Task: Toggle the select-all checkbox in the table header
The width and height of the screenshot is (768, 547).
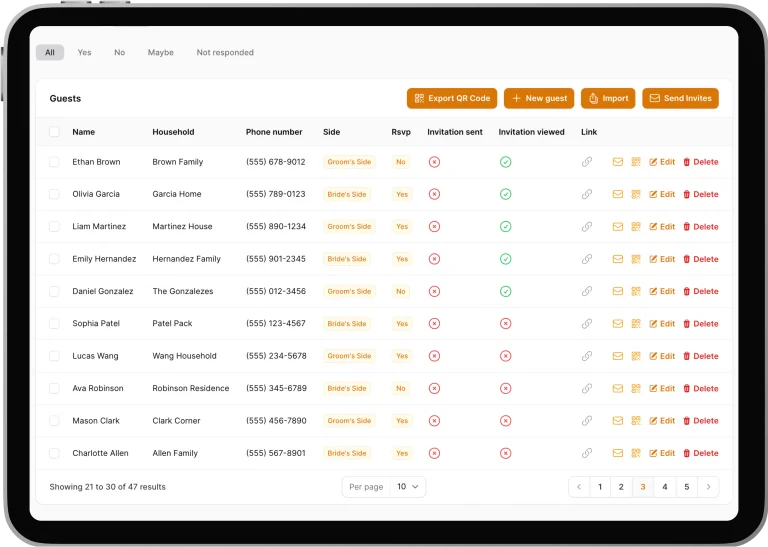Action: [54, 132]
